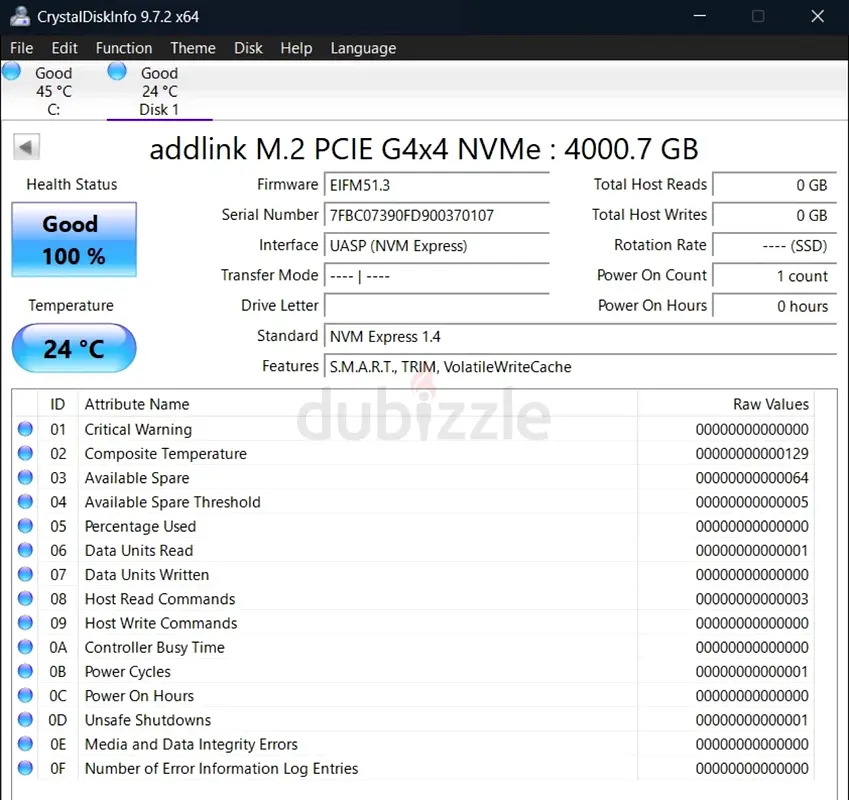Click the status dot next to Available Spare

pos(25,477)
